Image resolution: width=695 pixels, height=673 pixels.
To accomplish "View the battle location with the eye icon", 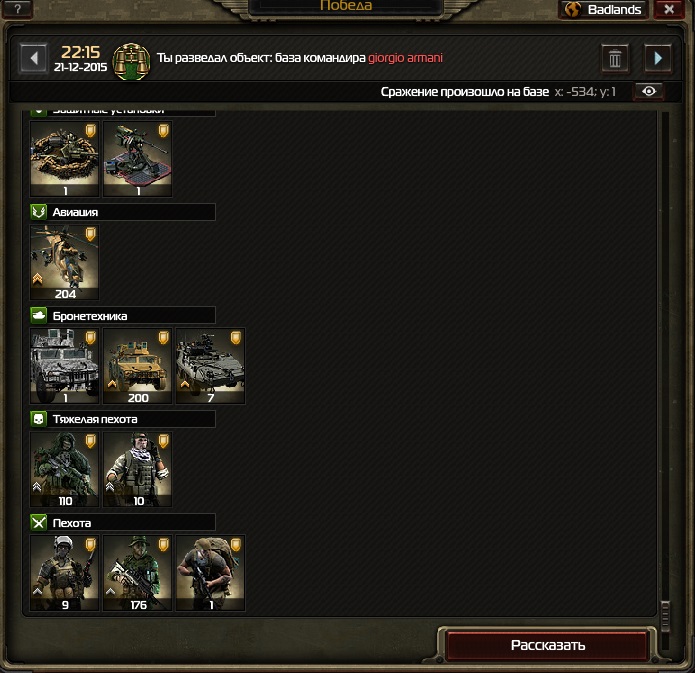I will pyautogui.click(x=649, y=91).
